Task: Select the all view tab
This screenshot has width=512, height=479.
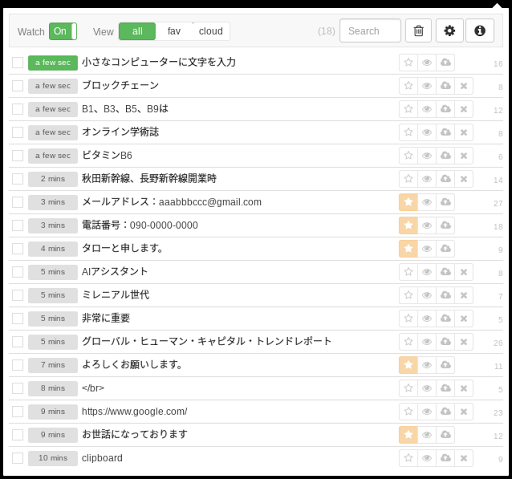Action: pyautogui.click(x=137, y=31)
